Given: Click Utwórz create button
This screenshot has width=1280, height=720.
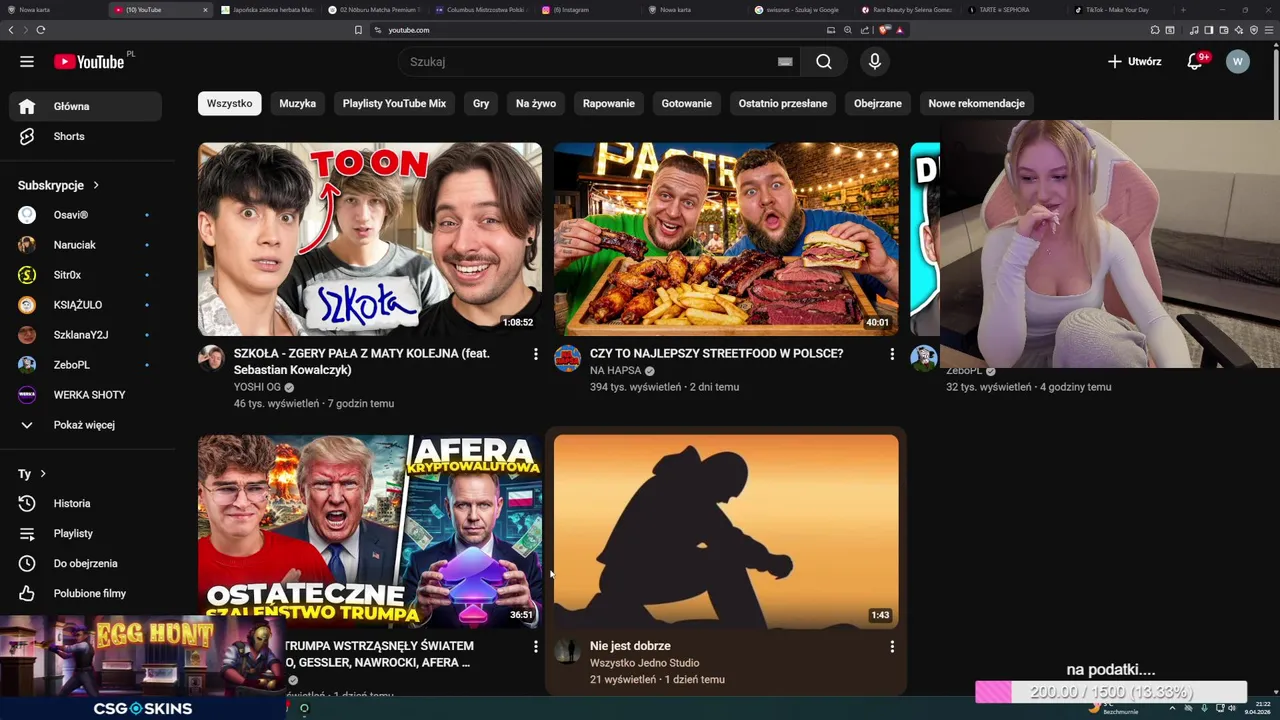Looking at the screenshot, I should (x=1135, y=62).
